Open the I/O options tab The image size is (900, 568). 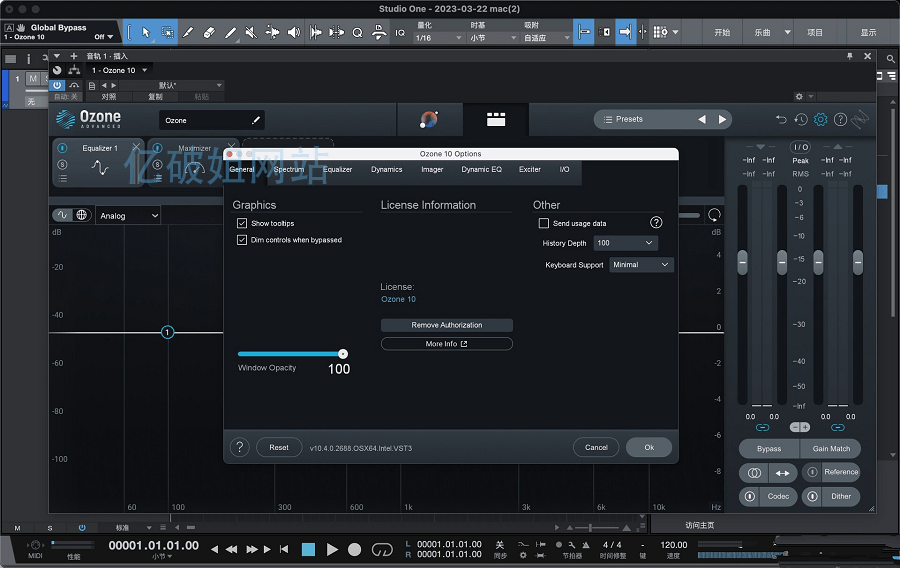(x=565, y=169)
